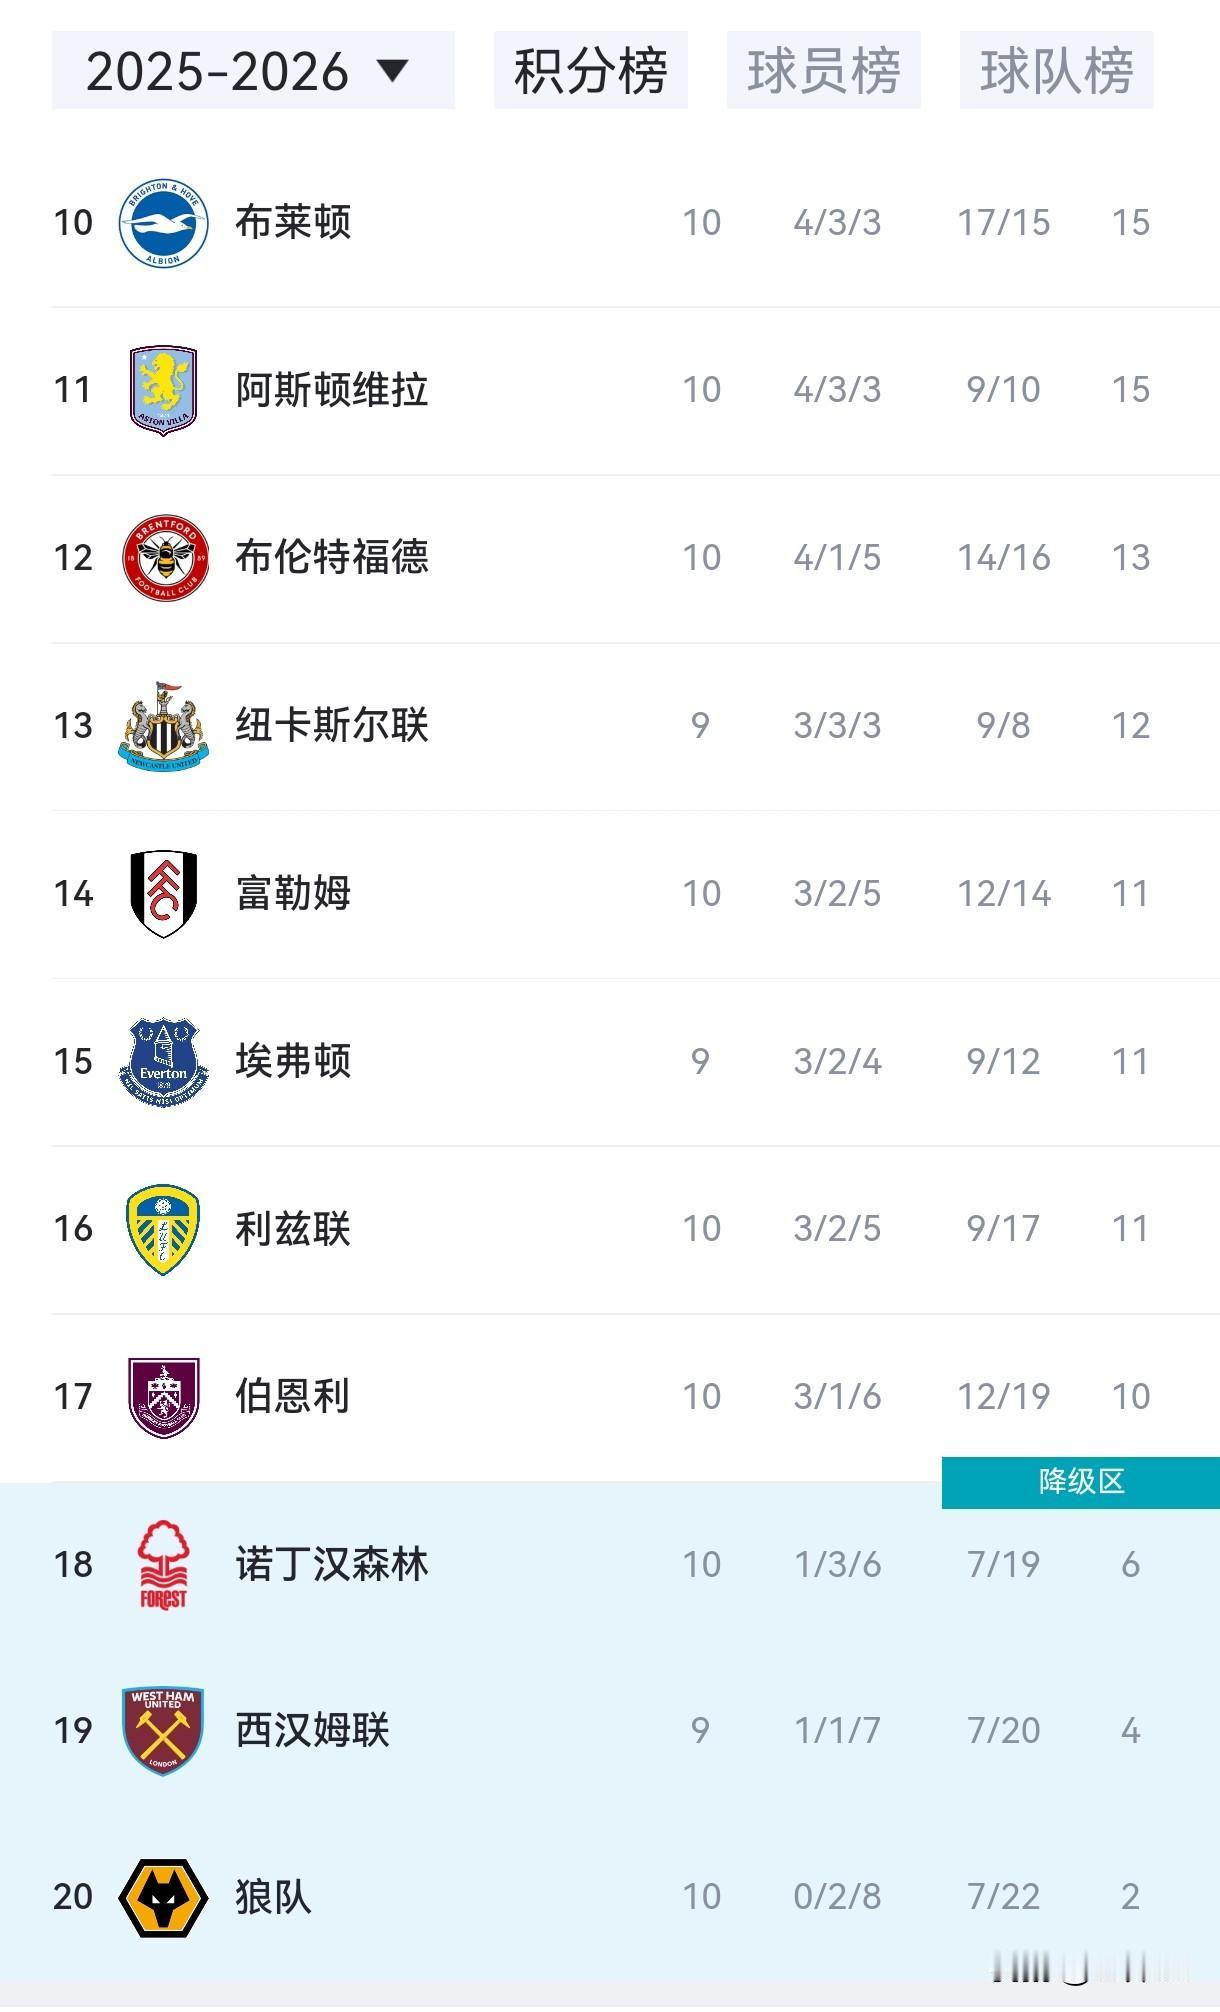Open the 球队榜 tab
1220x2012 pixels.
[x=1056, y=70]
